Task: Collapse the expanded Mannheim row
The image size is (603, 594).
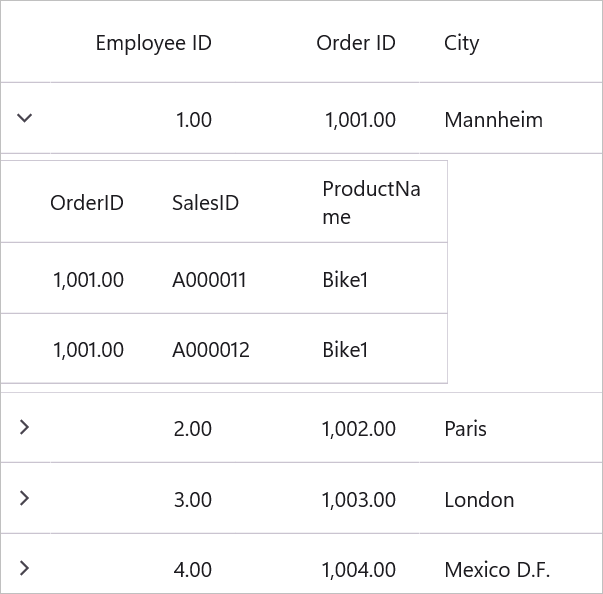Action: tap(25, 118)
